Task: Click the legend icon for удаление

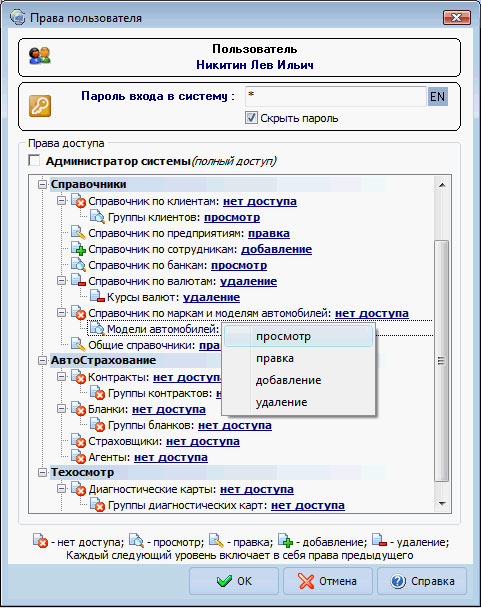Action: point(379,541)
